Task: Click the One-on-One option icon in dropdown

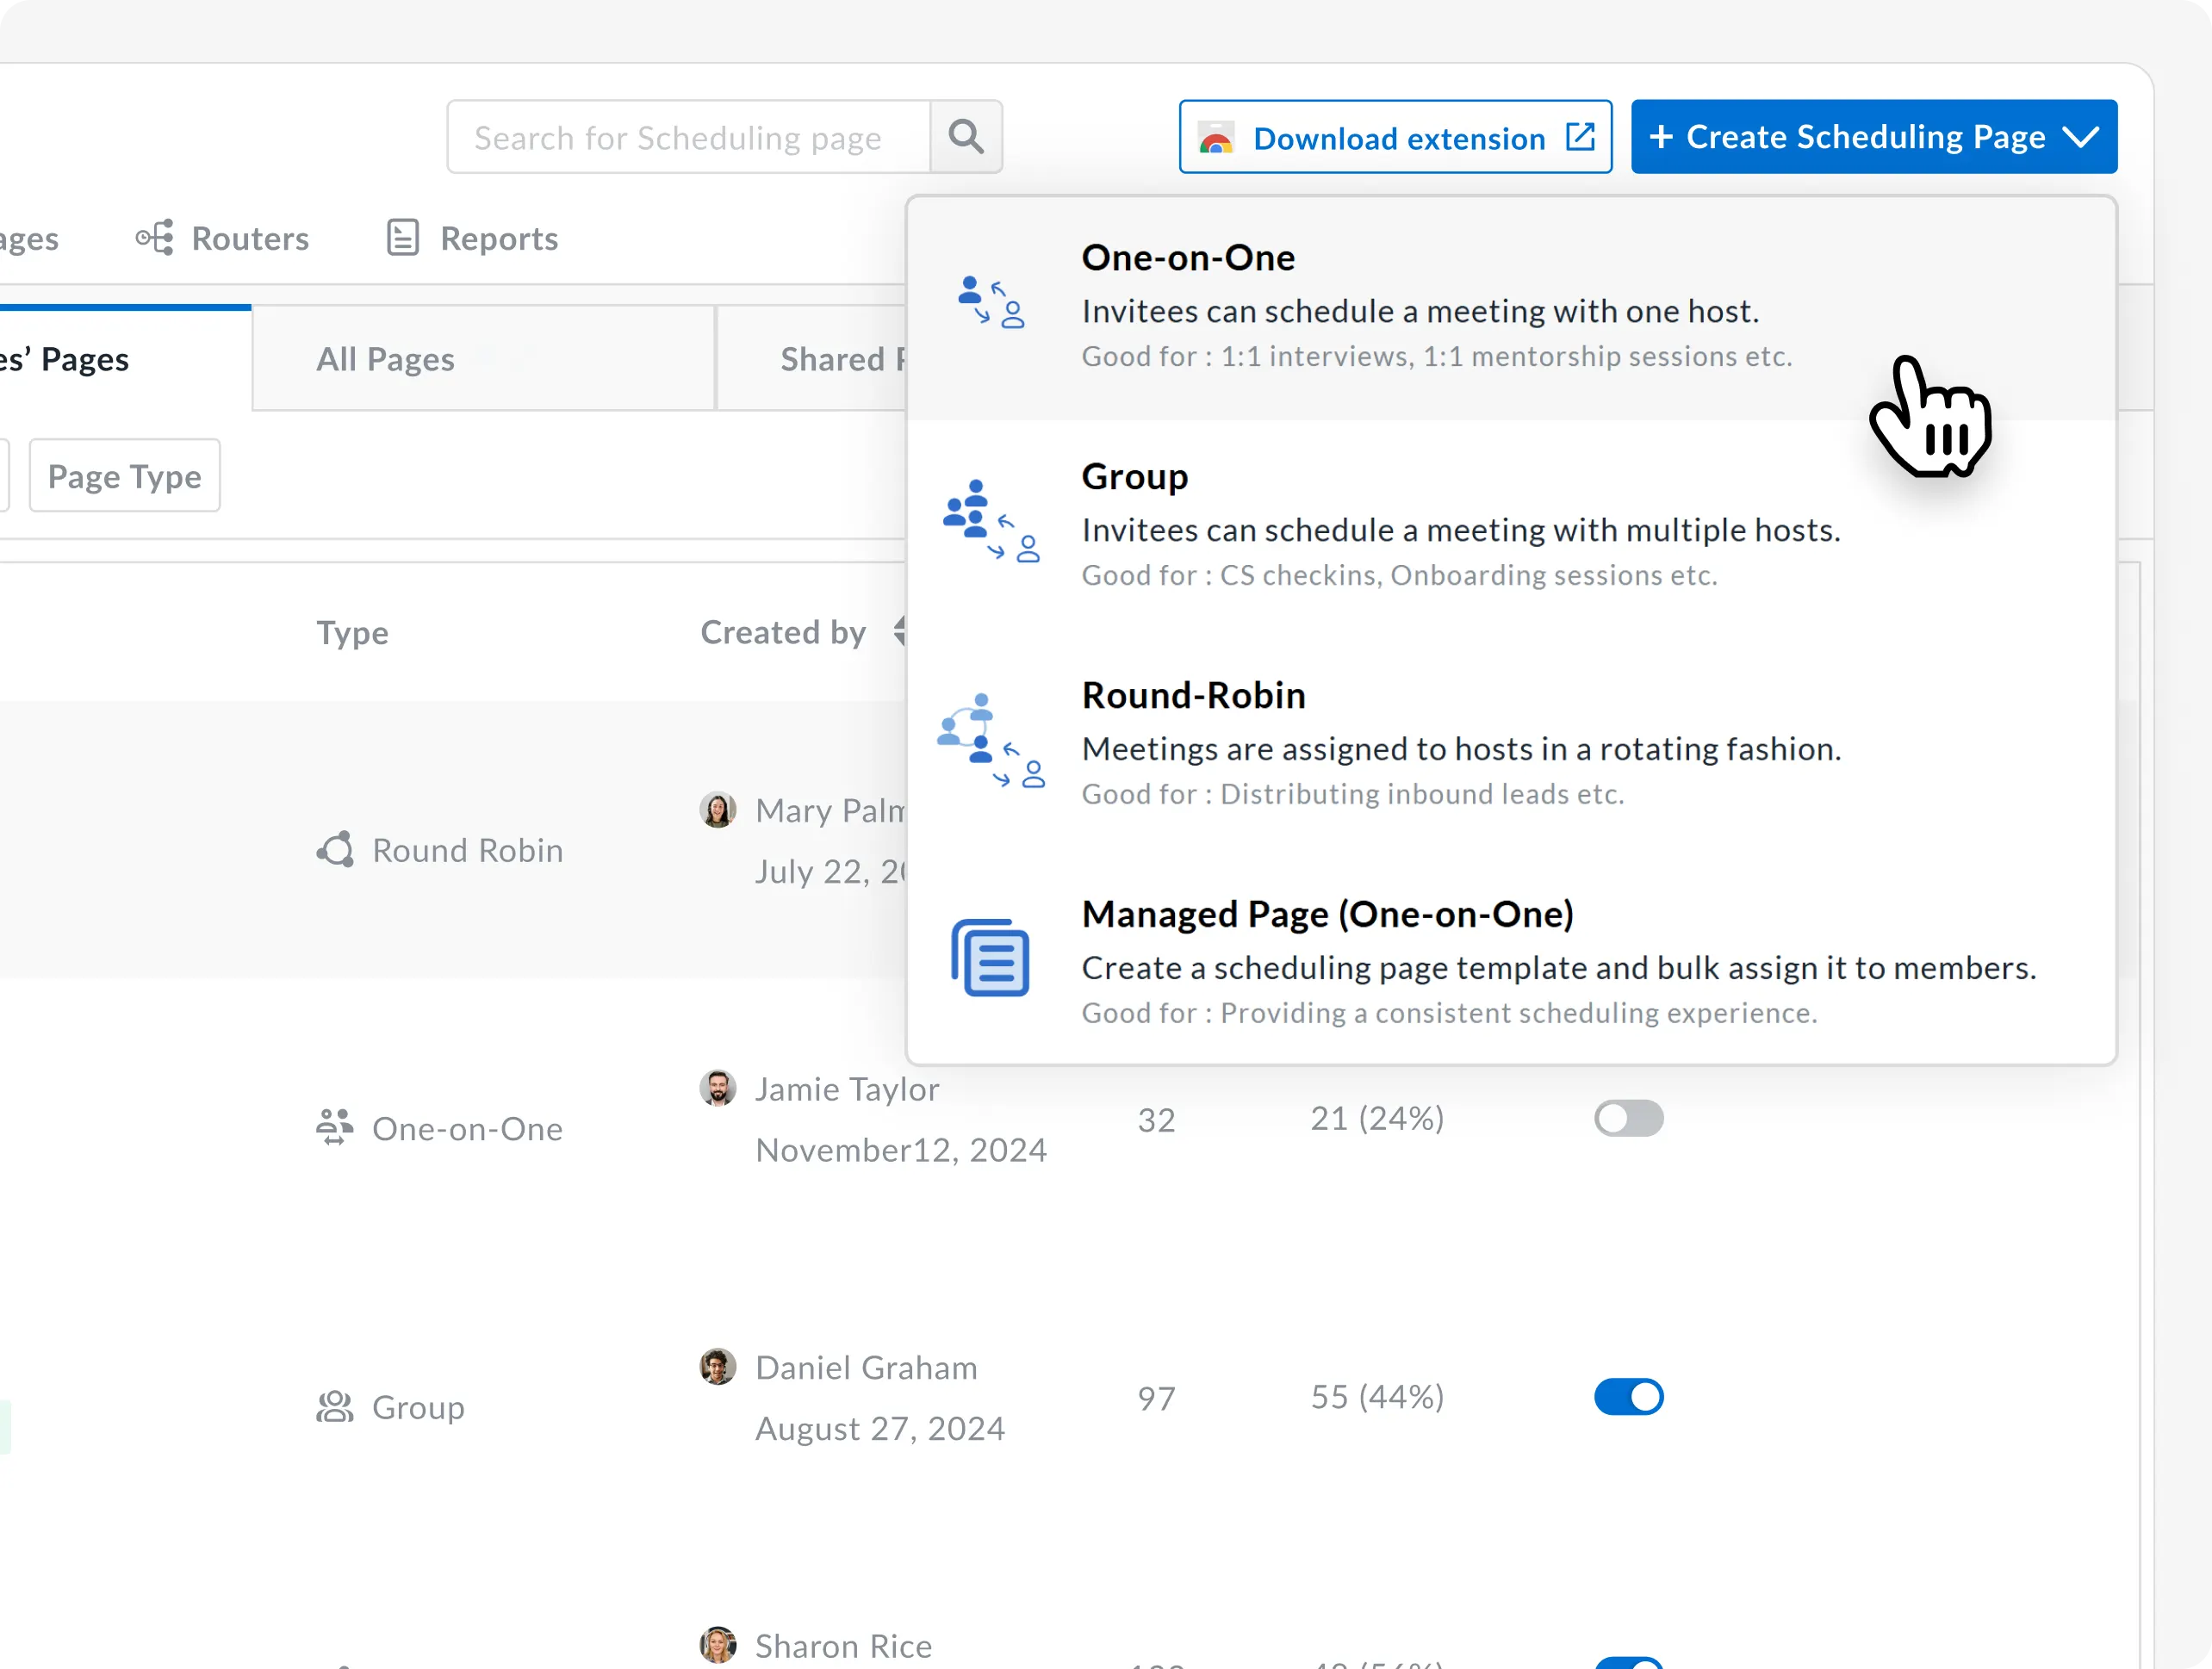Action: point(989,303)
